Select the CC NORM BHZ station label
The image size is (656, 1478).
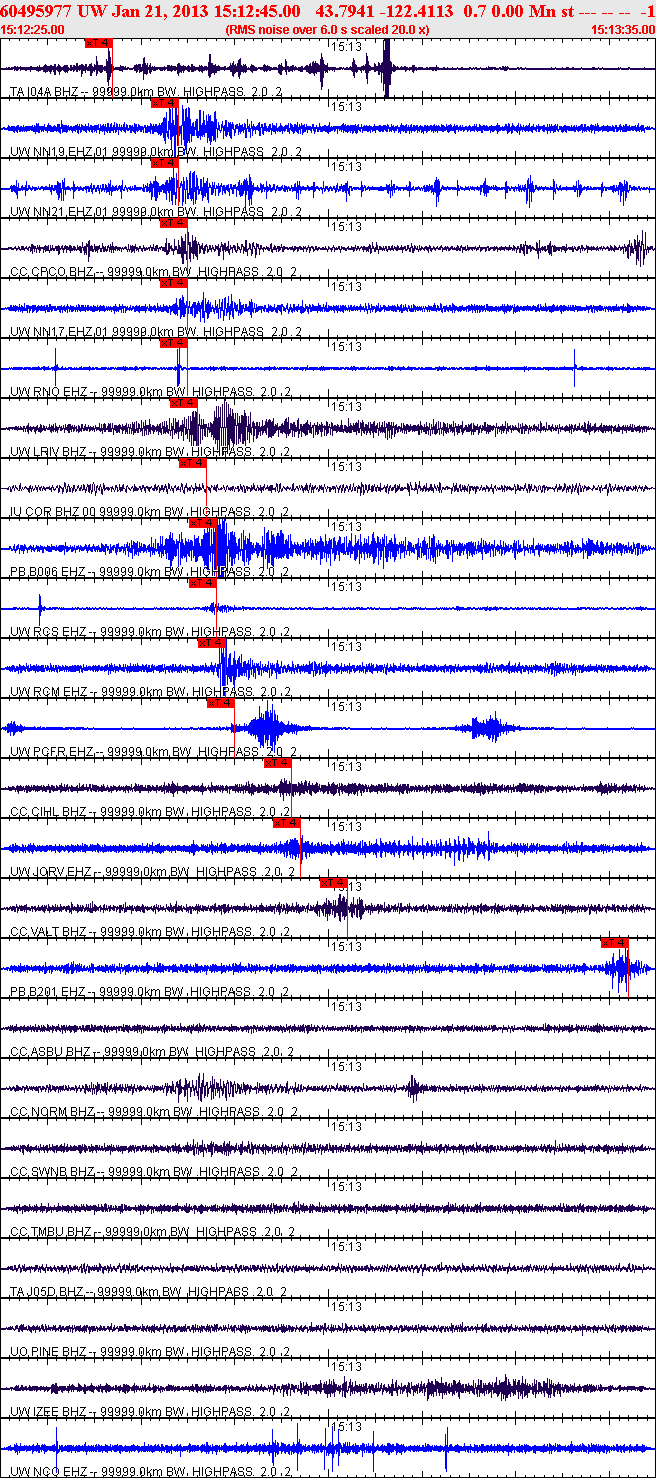click(x=153, y=1112)
